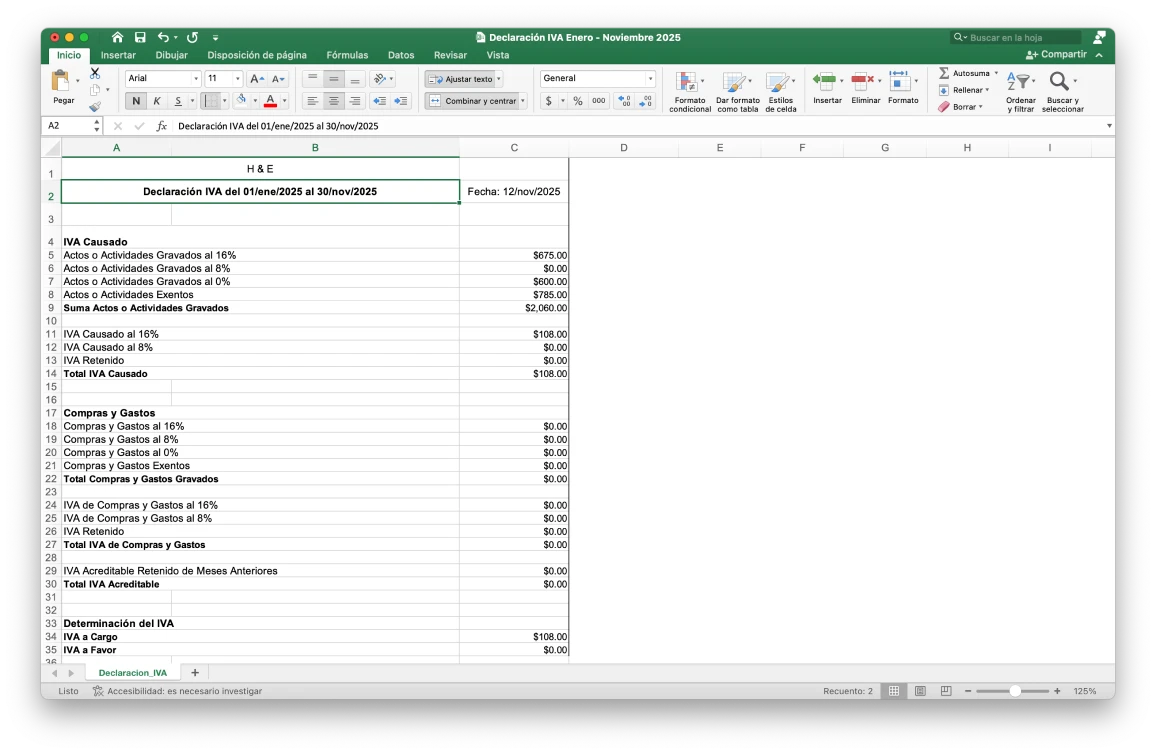Open the General number format dropdown
The height and width of the screenshot is (754, 1156).
597,77
